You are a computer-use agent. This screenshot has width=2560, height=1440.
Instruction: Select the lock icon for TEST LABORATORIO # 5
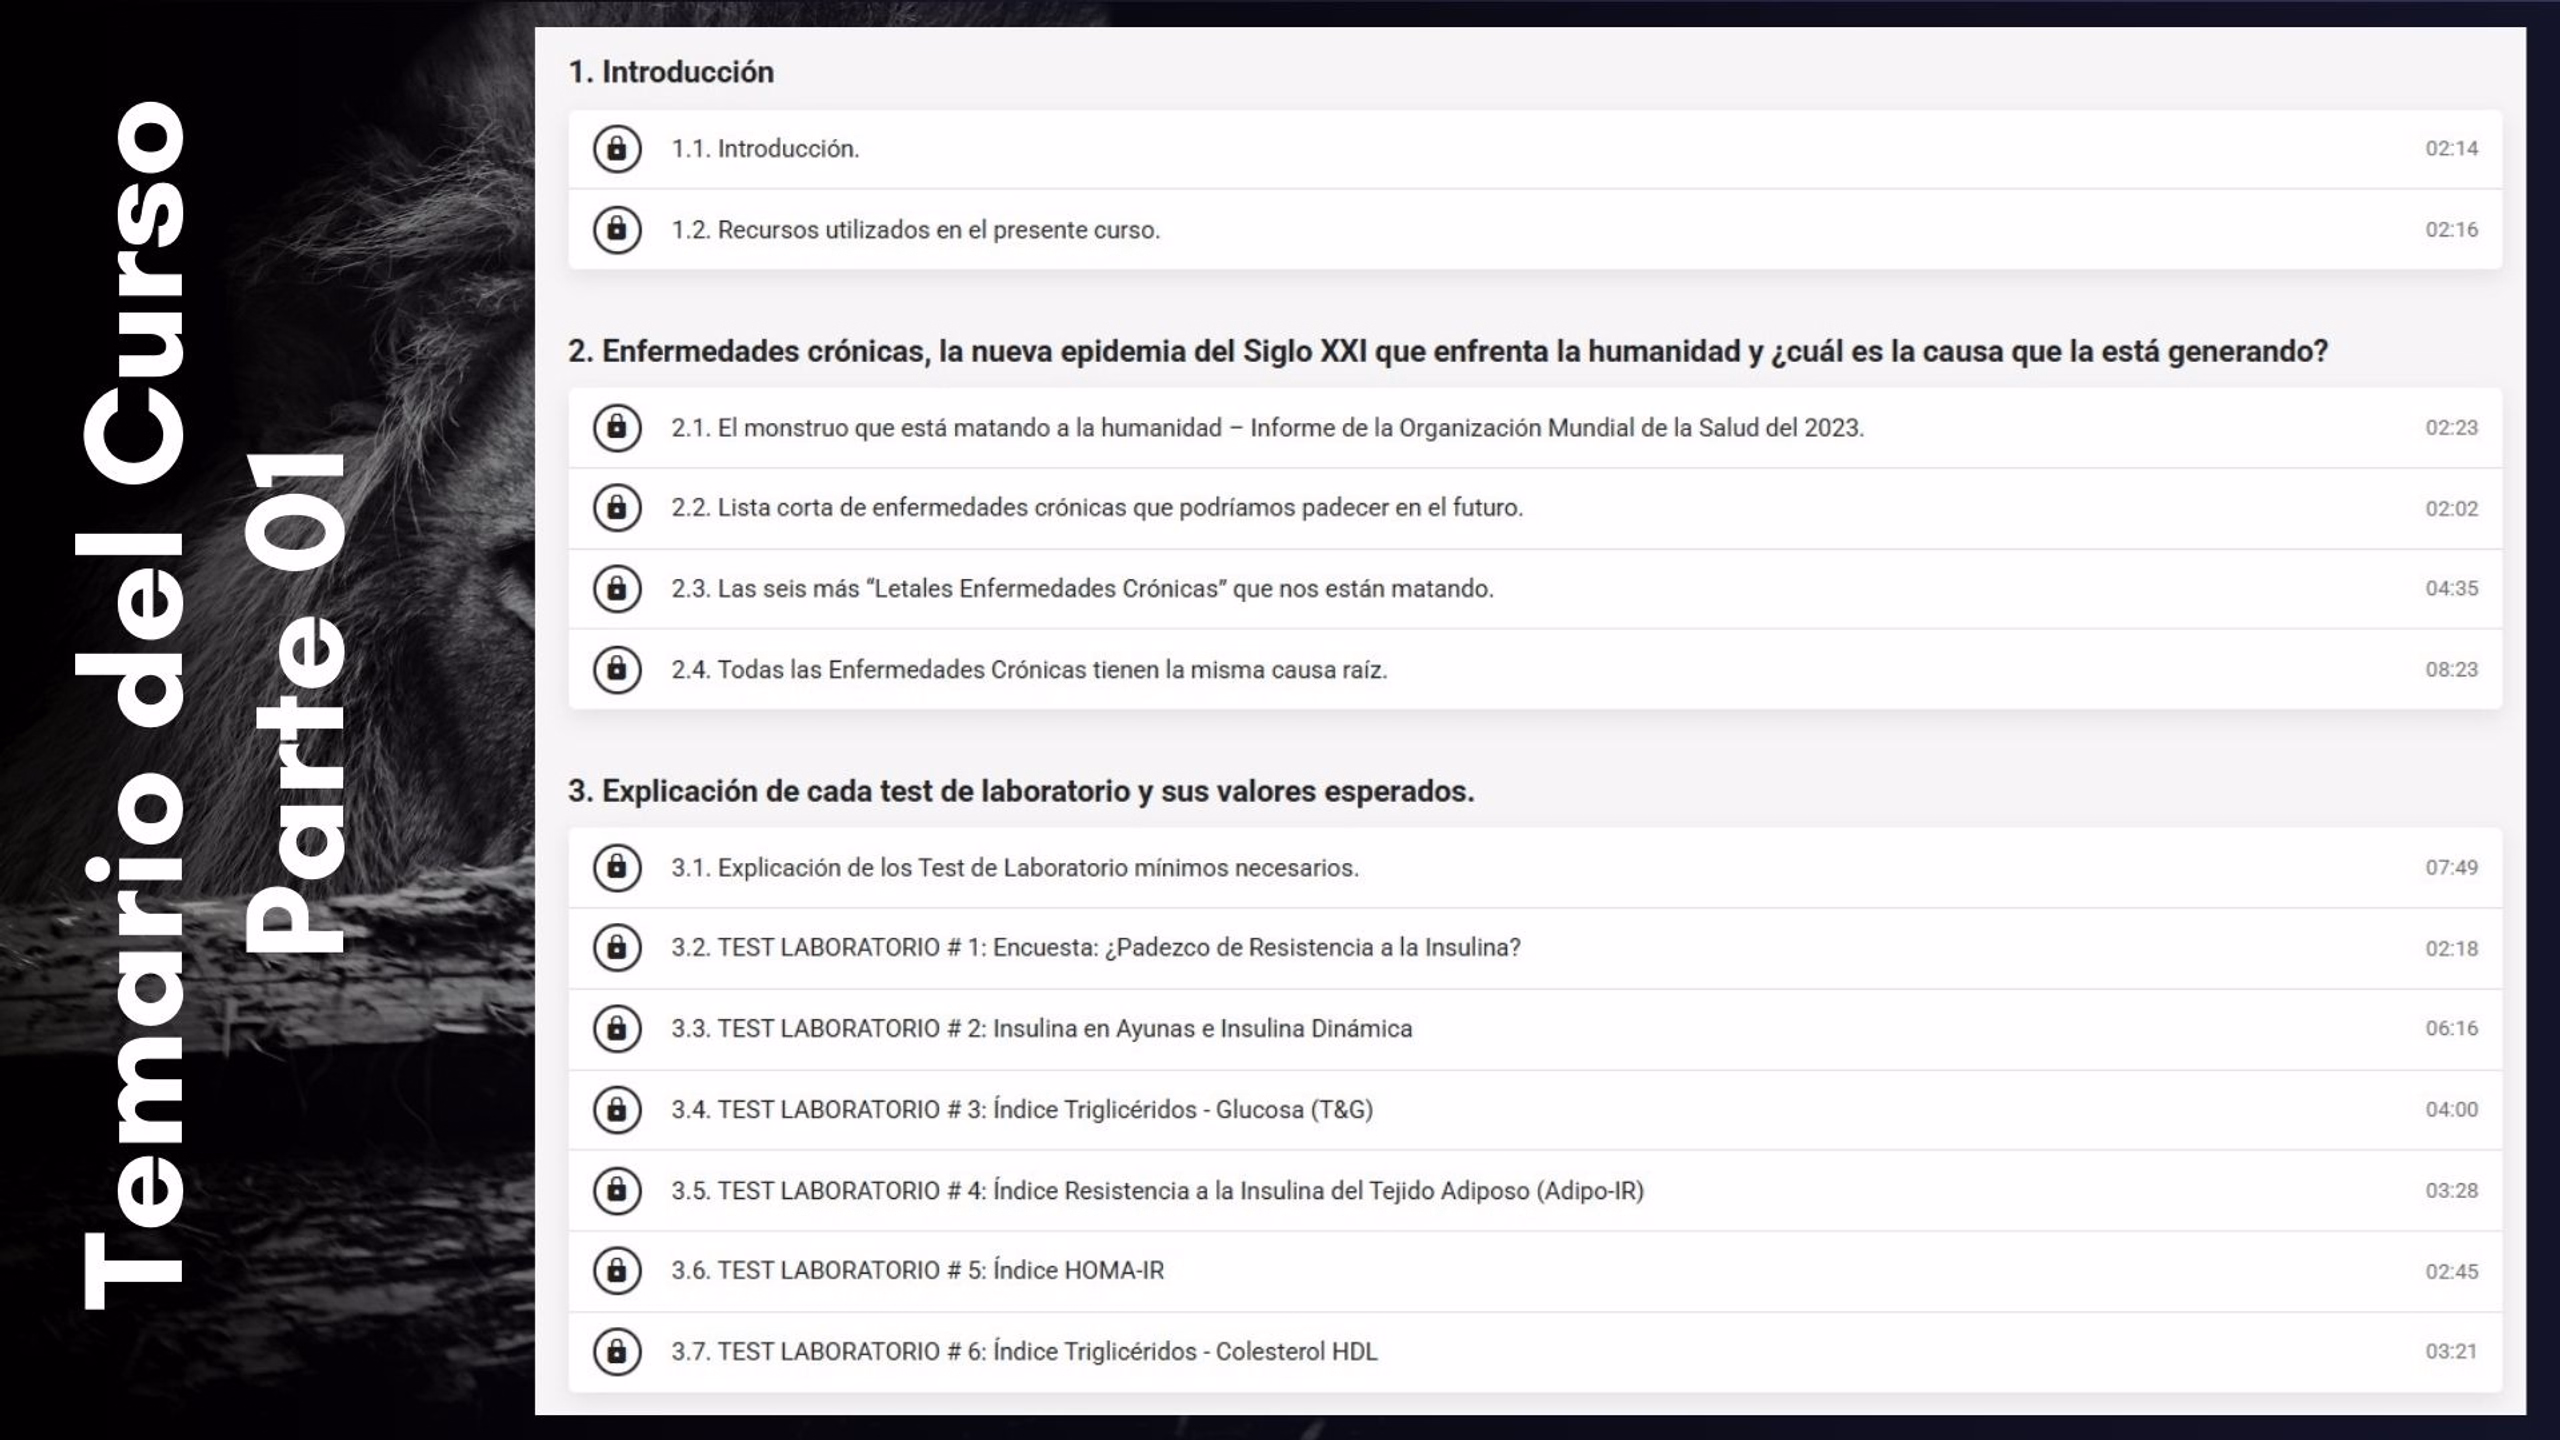point(617,1271)
